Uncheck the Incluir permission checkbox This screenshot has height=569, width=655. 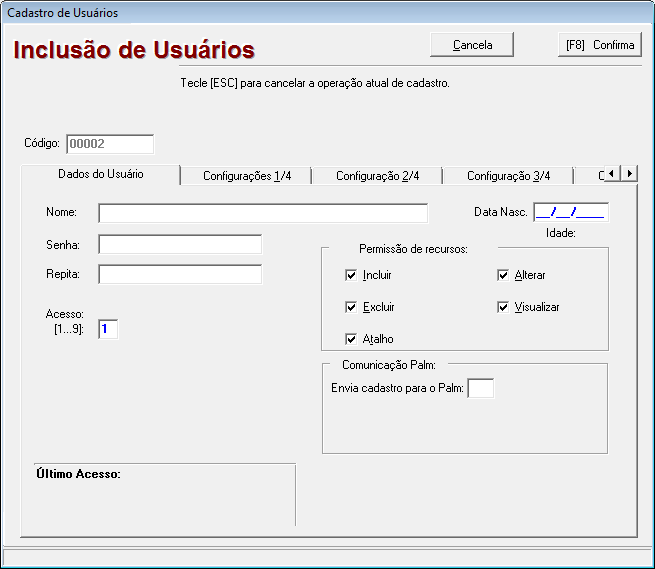coord(351,275)
